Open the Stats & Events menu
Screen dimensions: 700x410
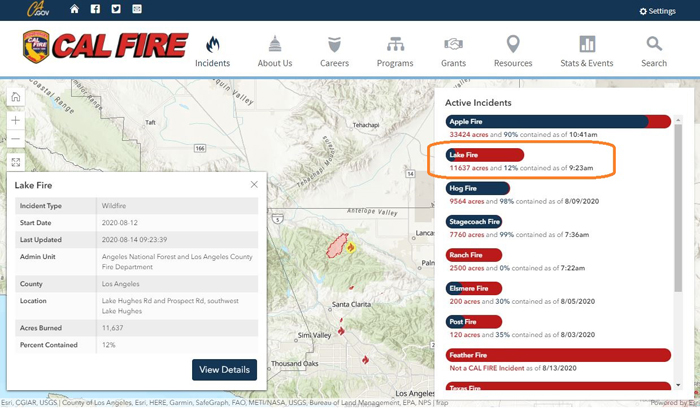click(587, 51)
